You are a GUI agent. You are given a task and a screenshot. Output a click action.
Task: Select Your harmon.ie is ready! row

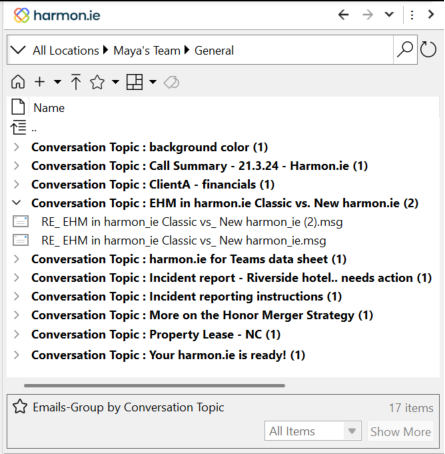(x=168, y=355)
